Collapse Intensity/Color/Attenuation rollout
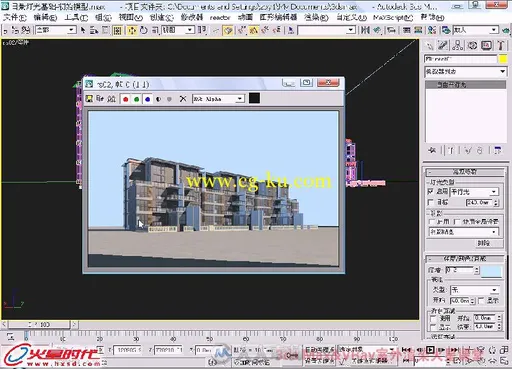The height and width of the screenshot is (369, 512). pyautogui.click(x=465, y=259)
